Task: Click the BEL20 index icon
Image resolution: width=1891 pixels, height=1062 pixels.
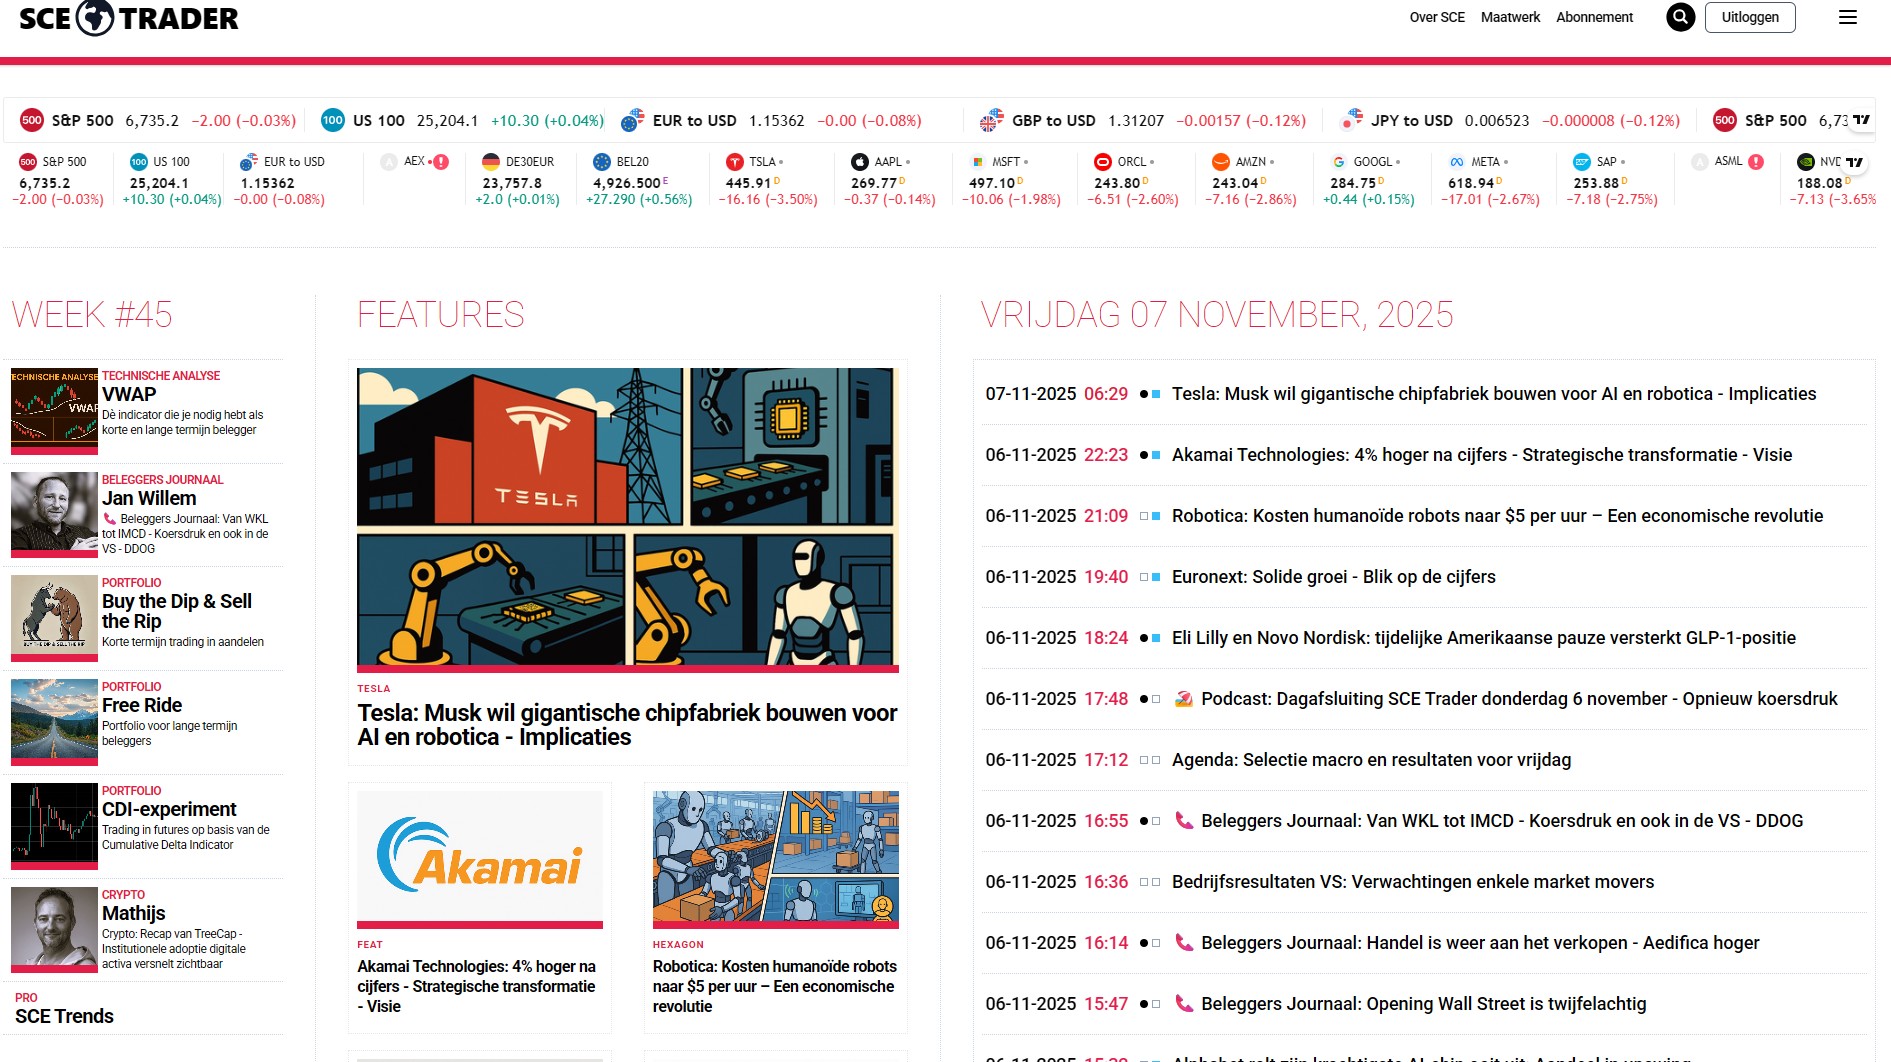Action: (602, 162)
